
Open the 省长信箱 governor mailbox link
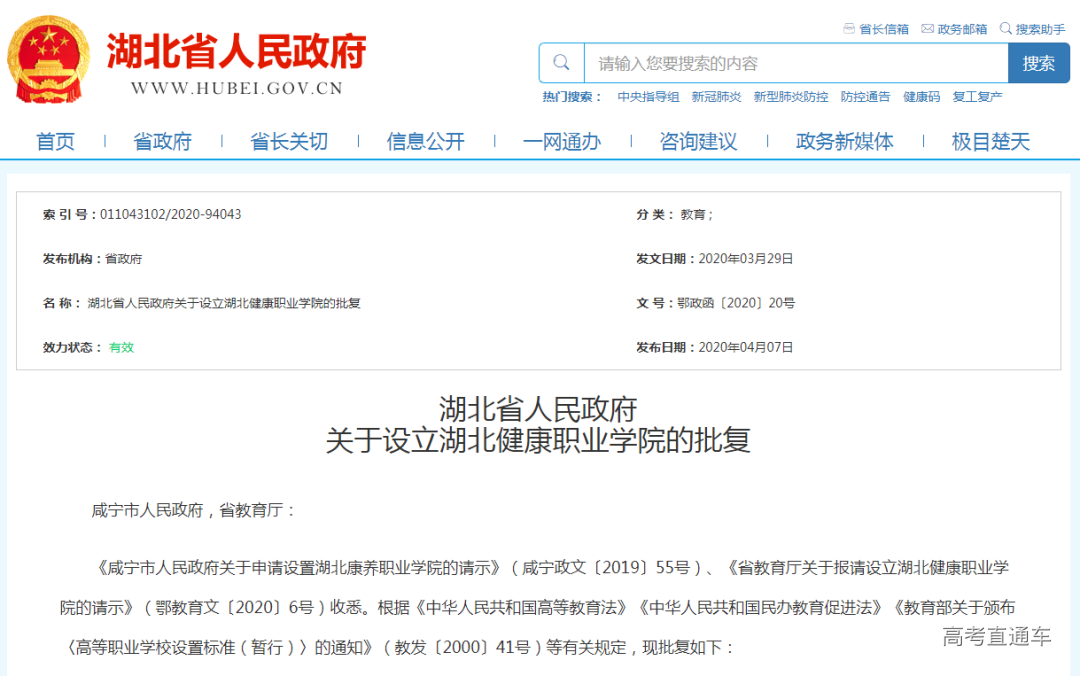coord(876,29)
